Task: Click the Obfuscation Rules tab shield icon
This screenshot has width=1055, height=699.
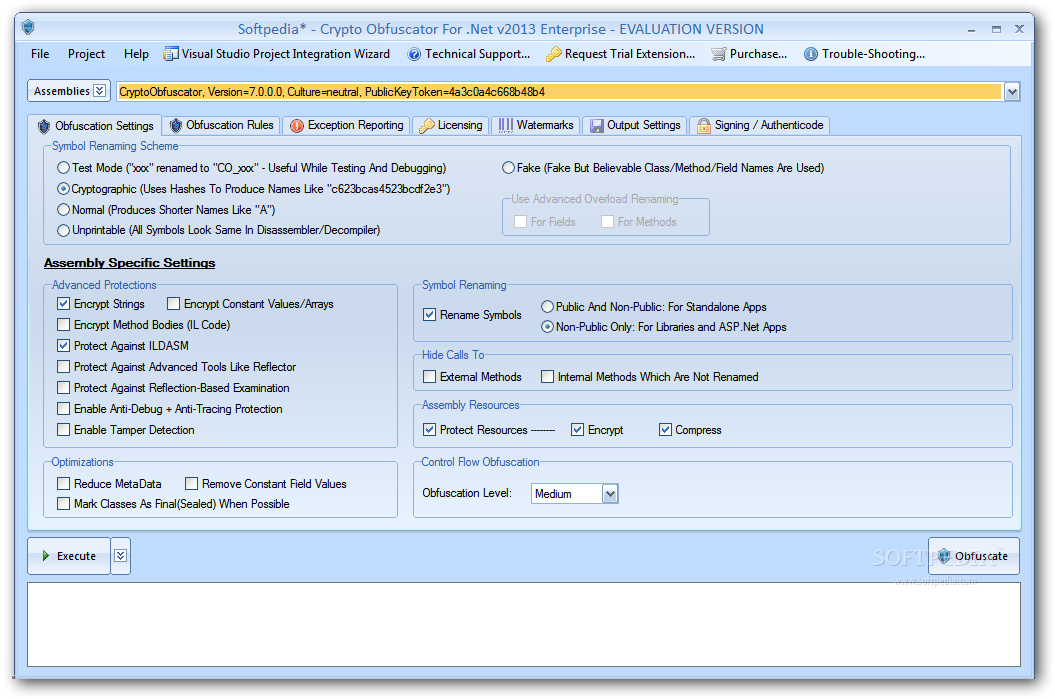Action: point(176,126)
